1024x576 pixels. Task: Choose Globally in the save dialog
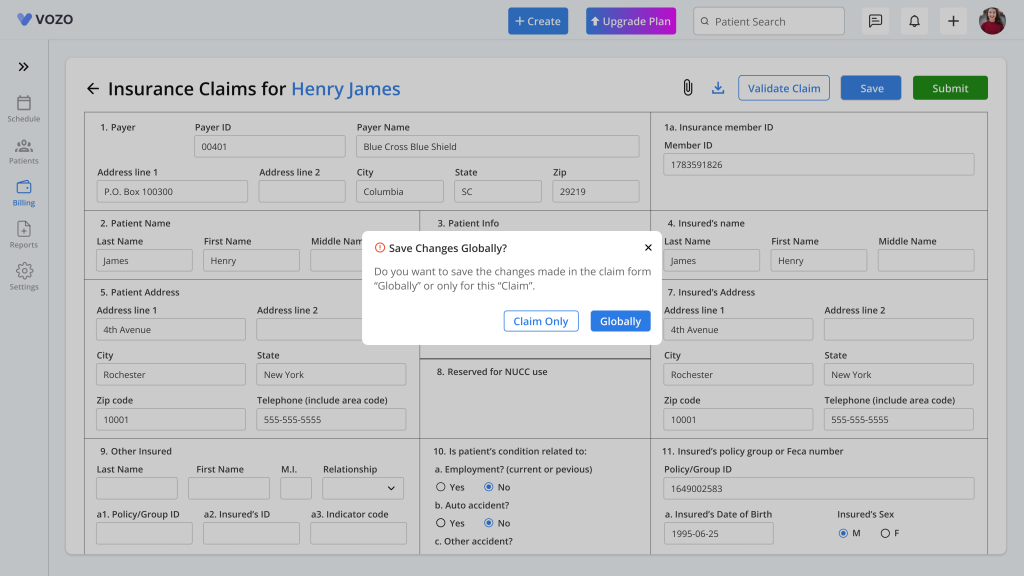coord(620,321)
